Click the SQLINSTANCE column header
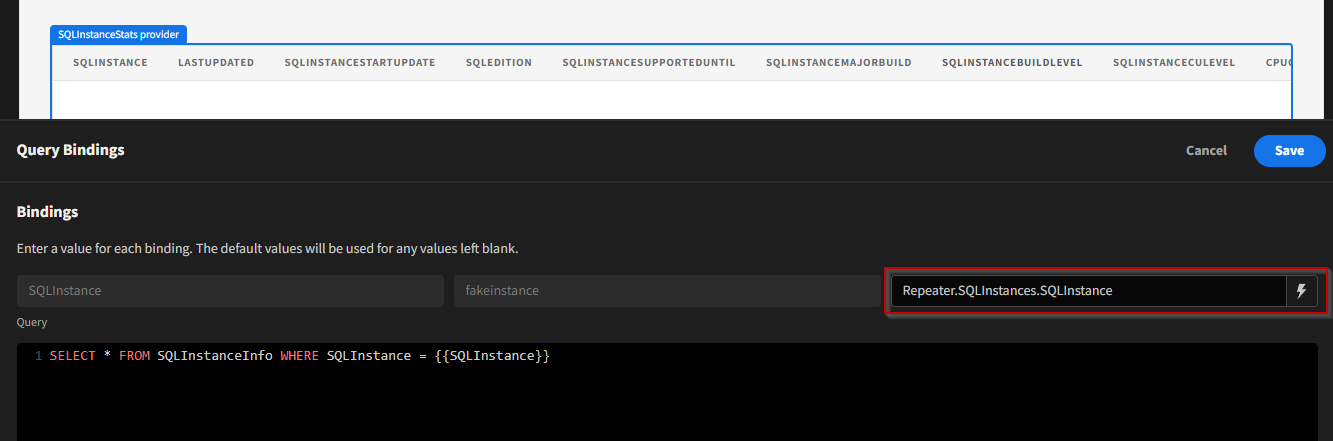 110,62
